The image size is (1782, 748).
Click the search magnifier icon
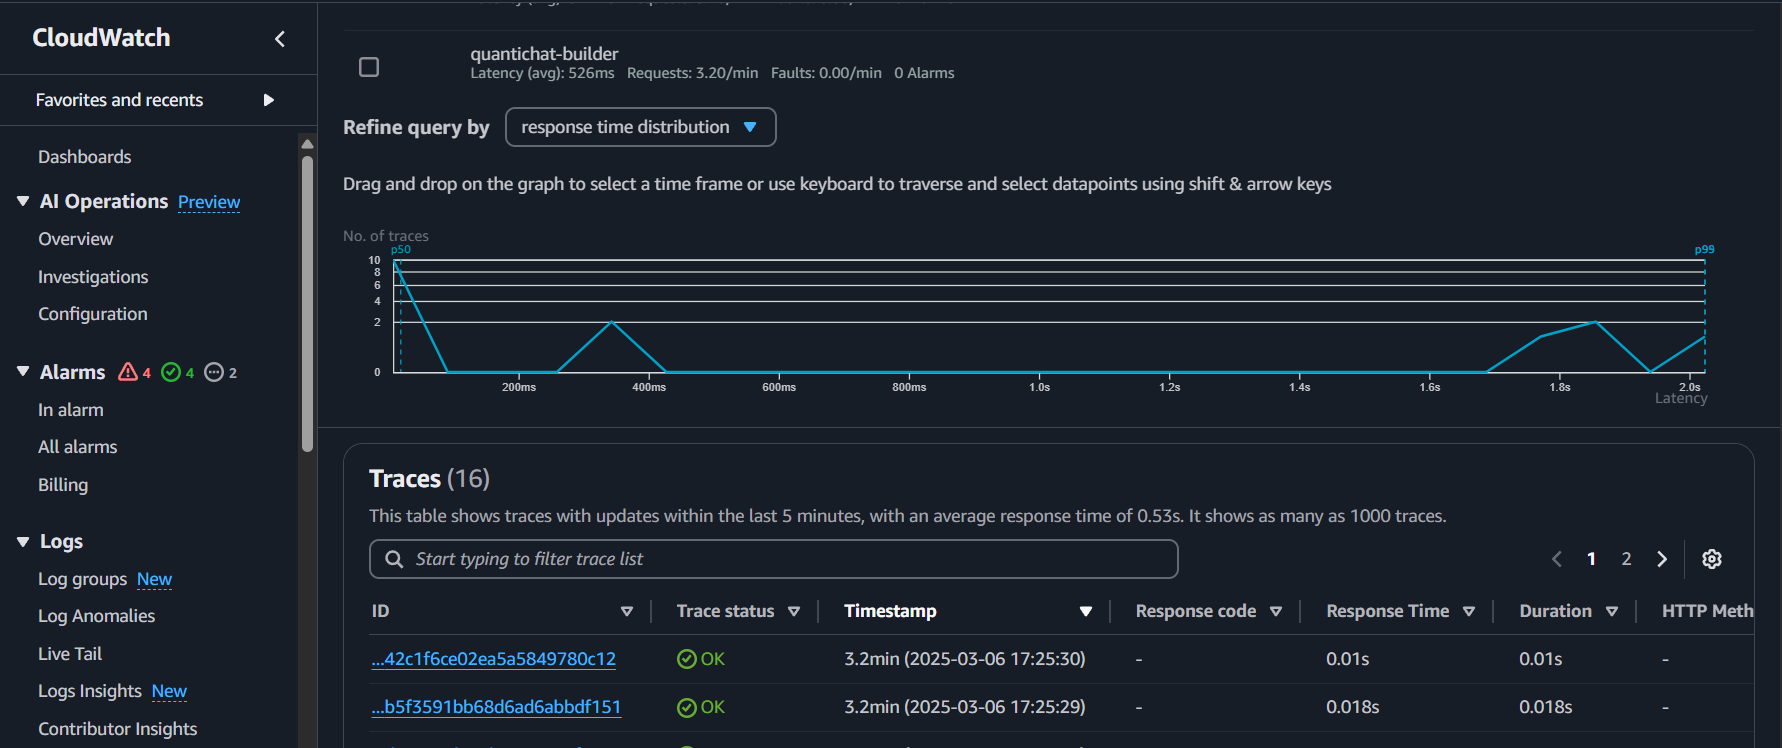tap(394, 559)
